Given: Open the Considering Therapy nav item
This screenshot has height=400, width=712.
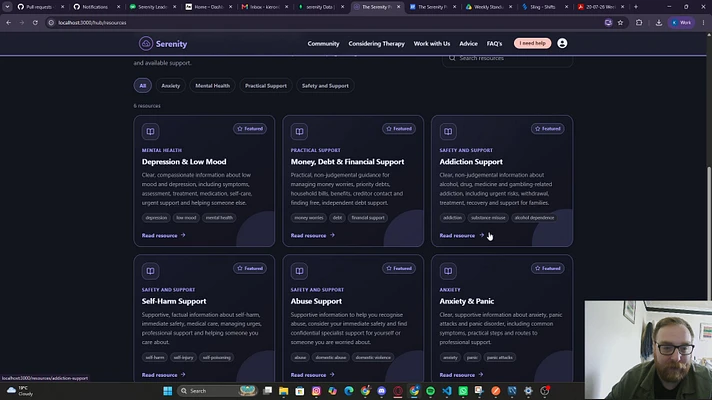Looking at the screenshot, I should coord(376,44).
